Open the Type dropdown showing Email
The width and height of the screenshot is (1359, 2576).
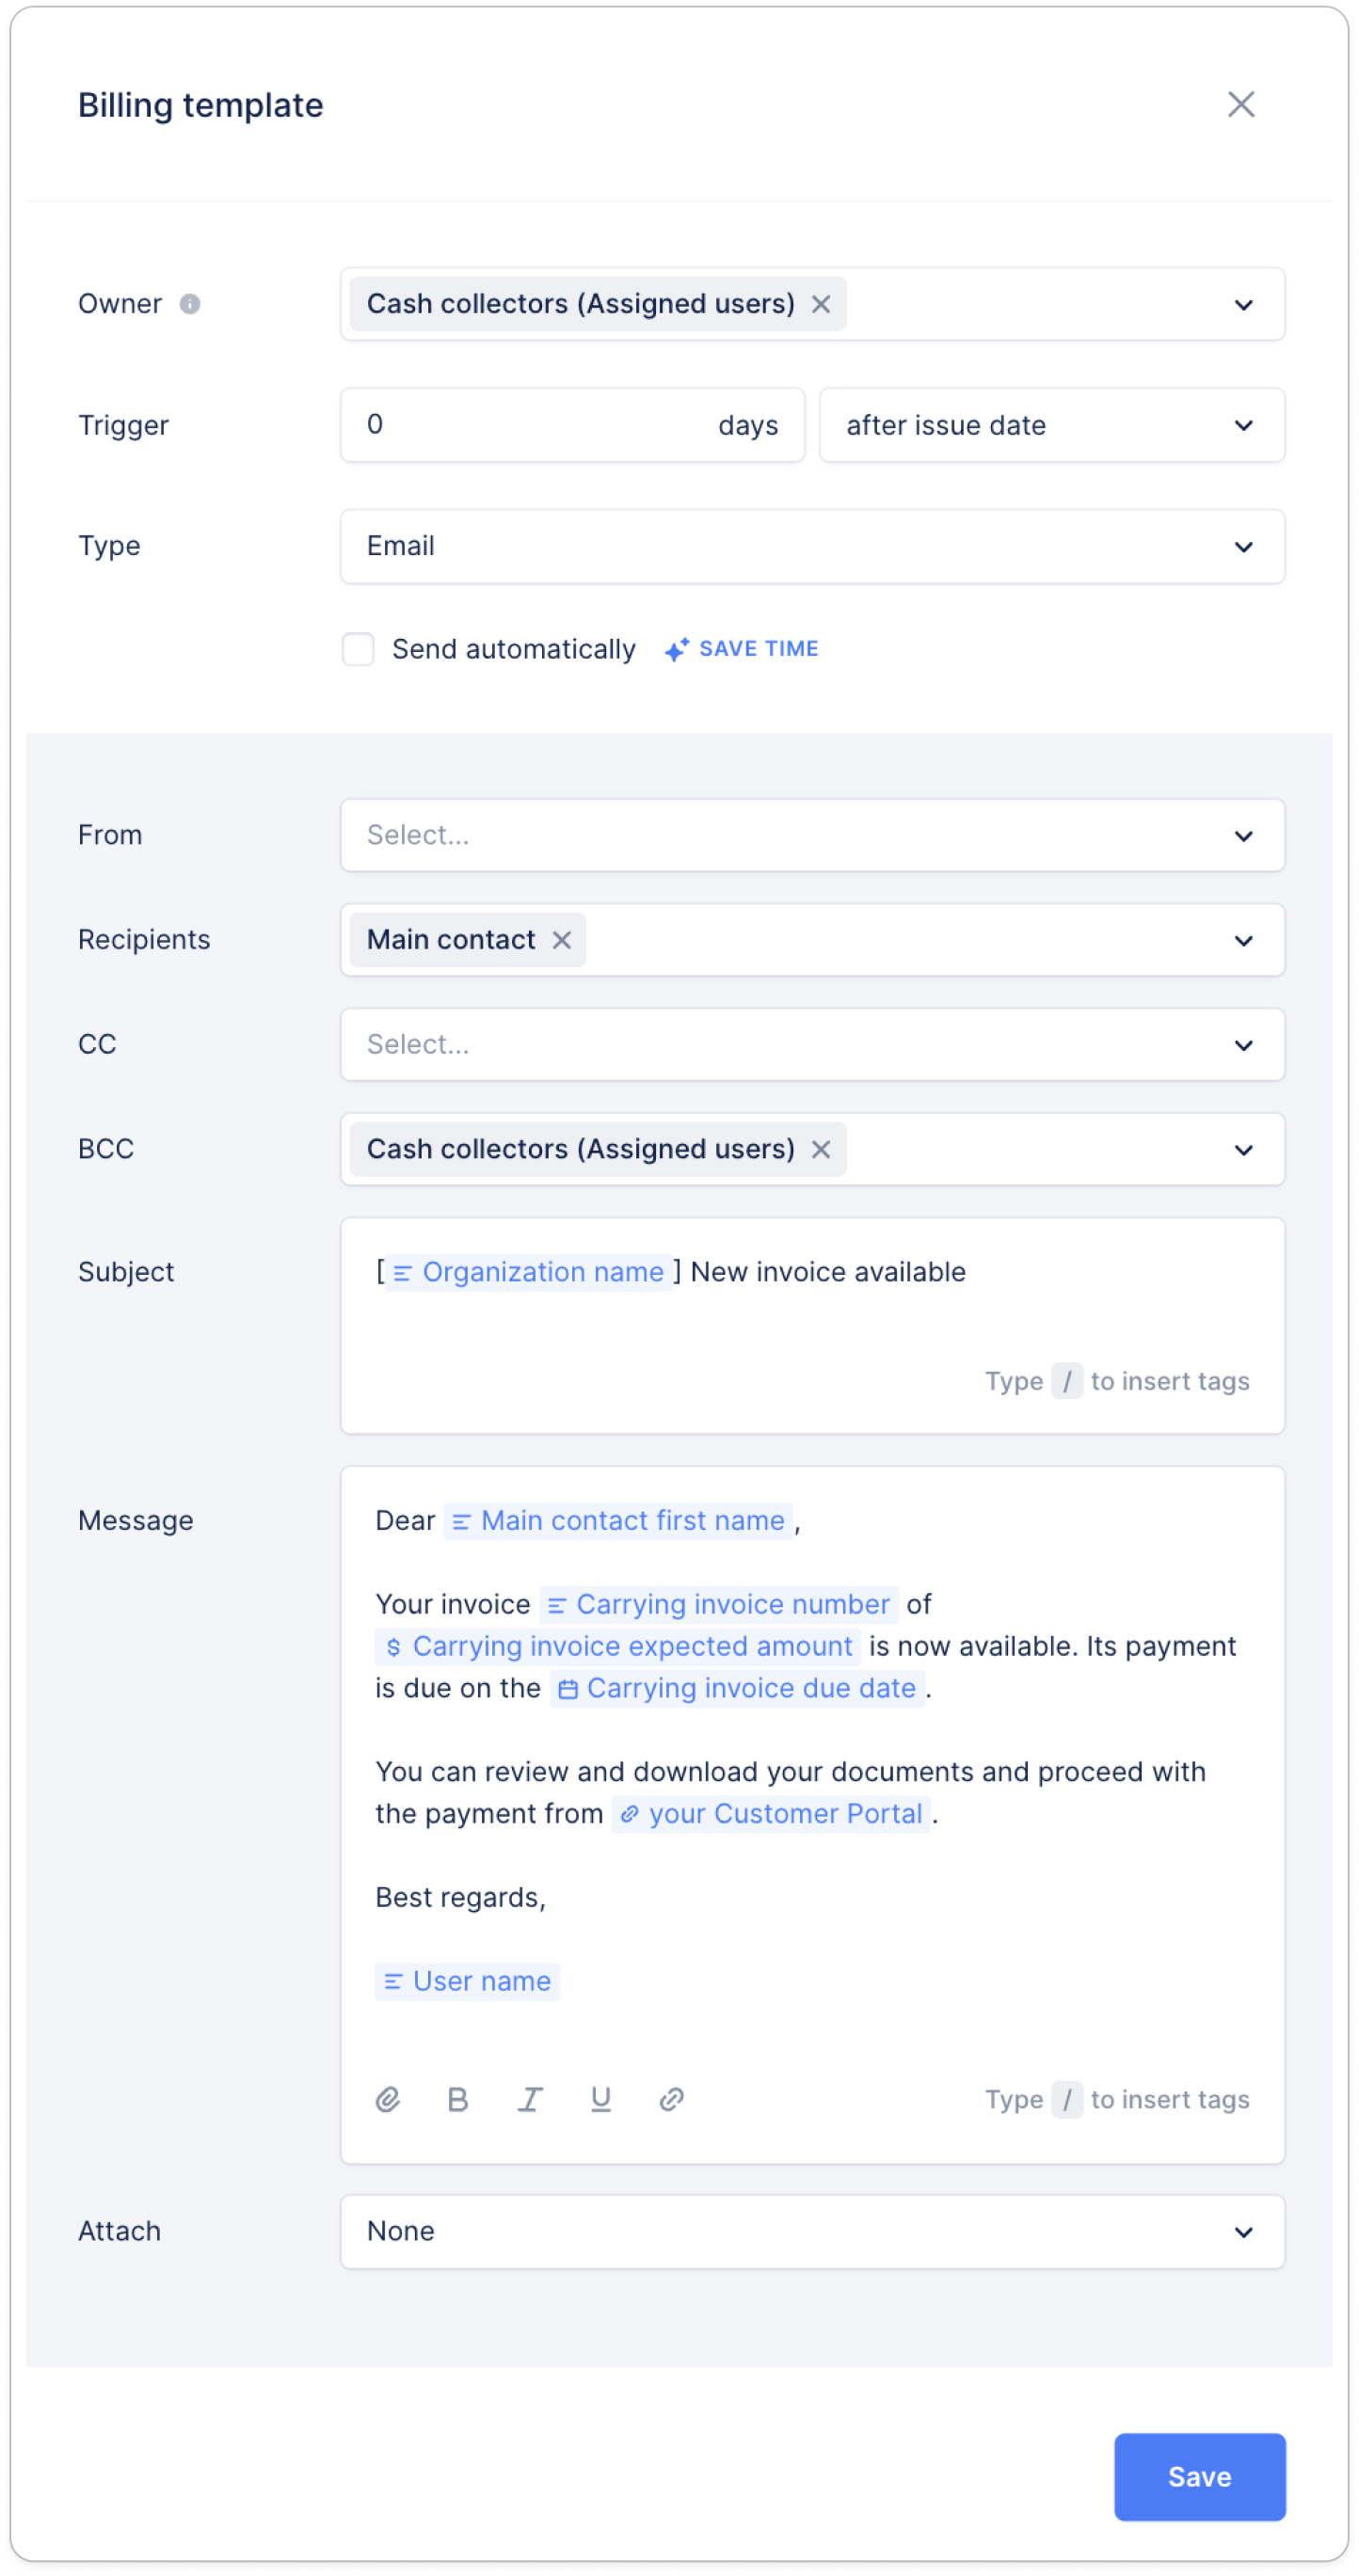pyautogui.click(x=811, y=546)
